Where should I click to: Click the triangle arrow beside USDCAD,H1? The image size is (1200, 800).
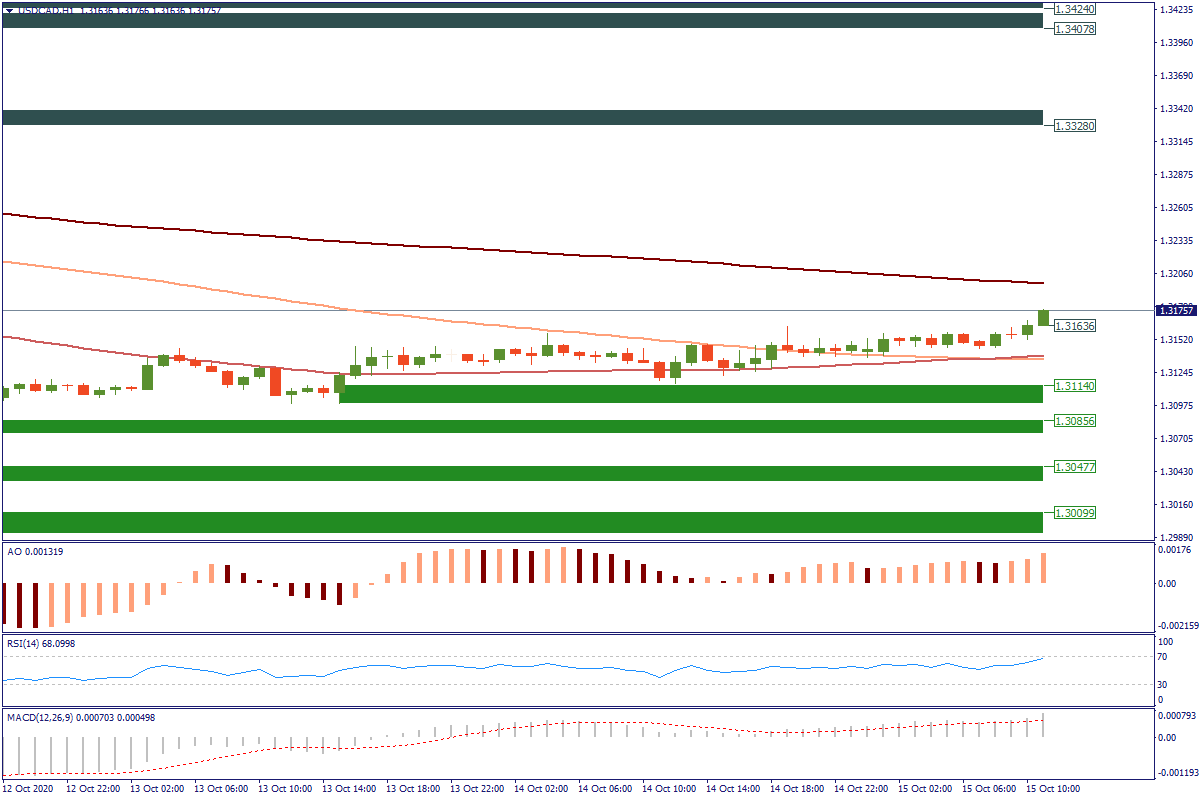click(x=9, y=10)
